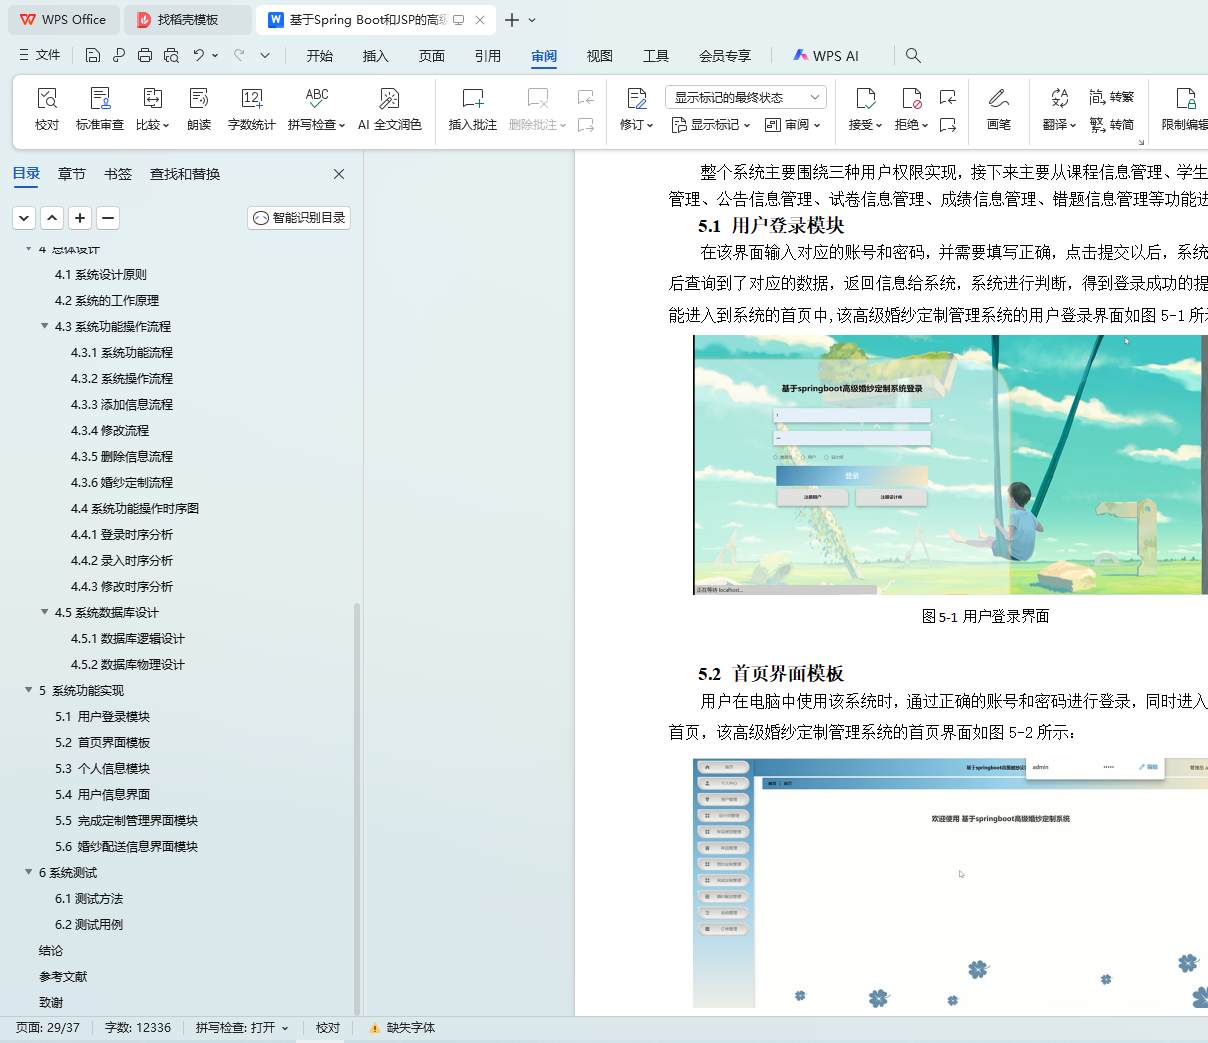Switch to the 视图 ribbon tab
Viewport: 1208px width, 1043px height.
[600, 56]
